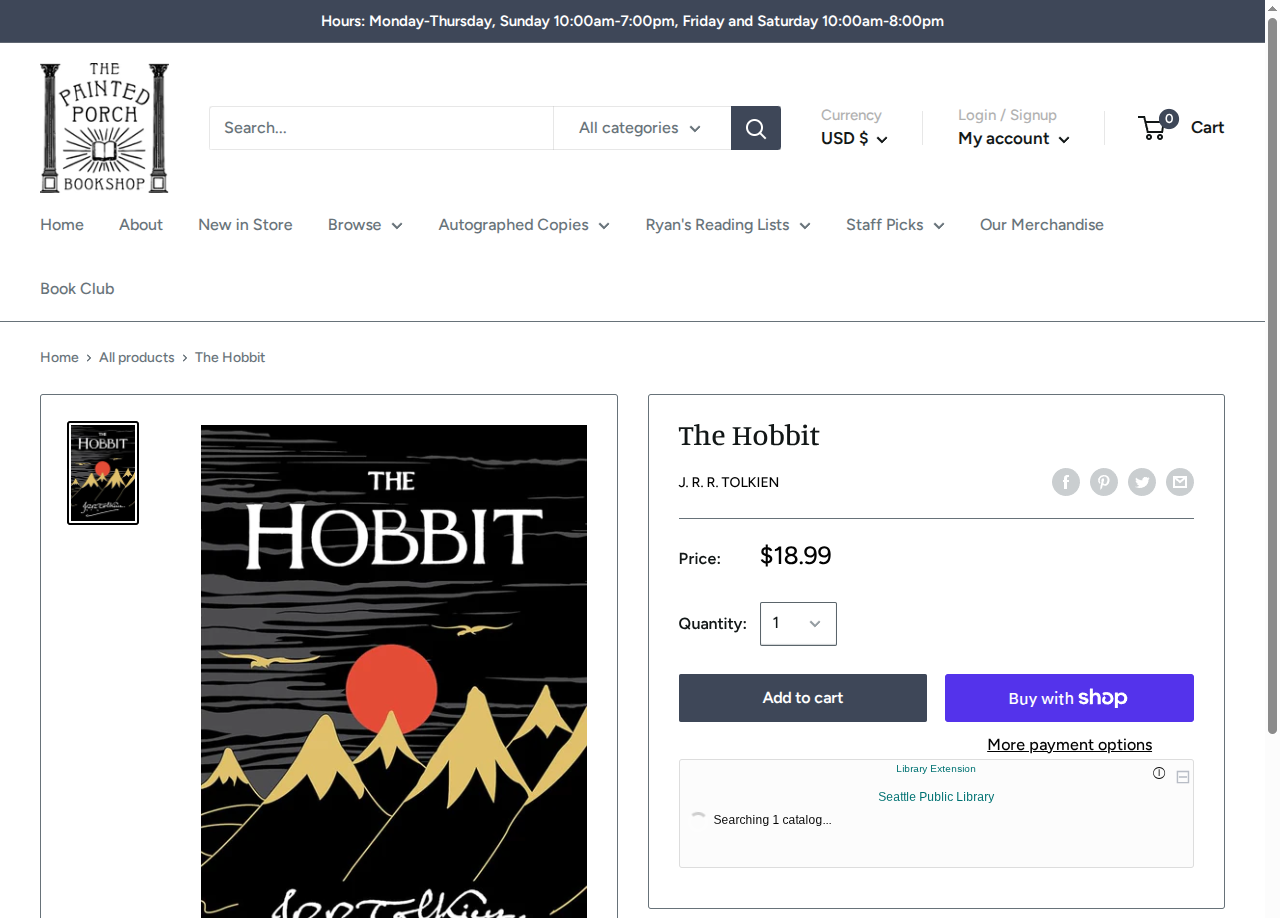
Task: Open Seattle Public Library link
Action: tap(936, 797)
